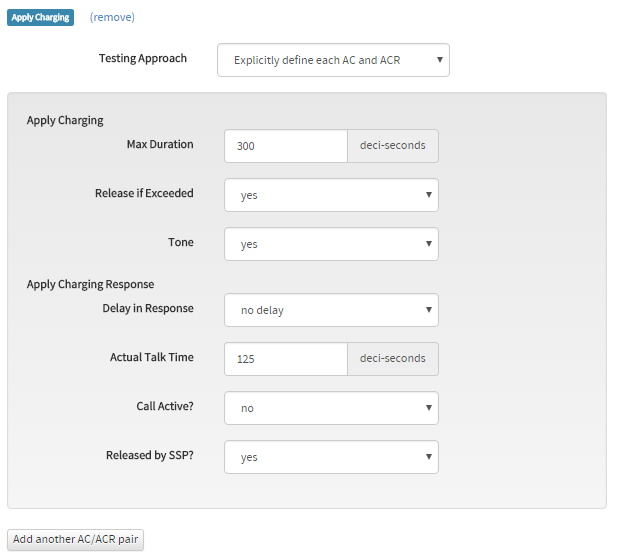Click the Actual Talk Time deci-seconds label
Viewport: 628px width, 552px height.
coord(392,359)
